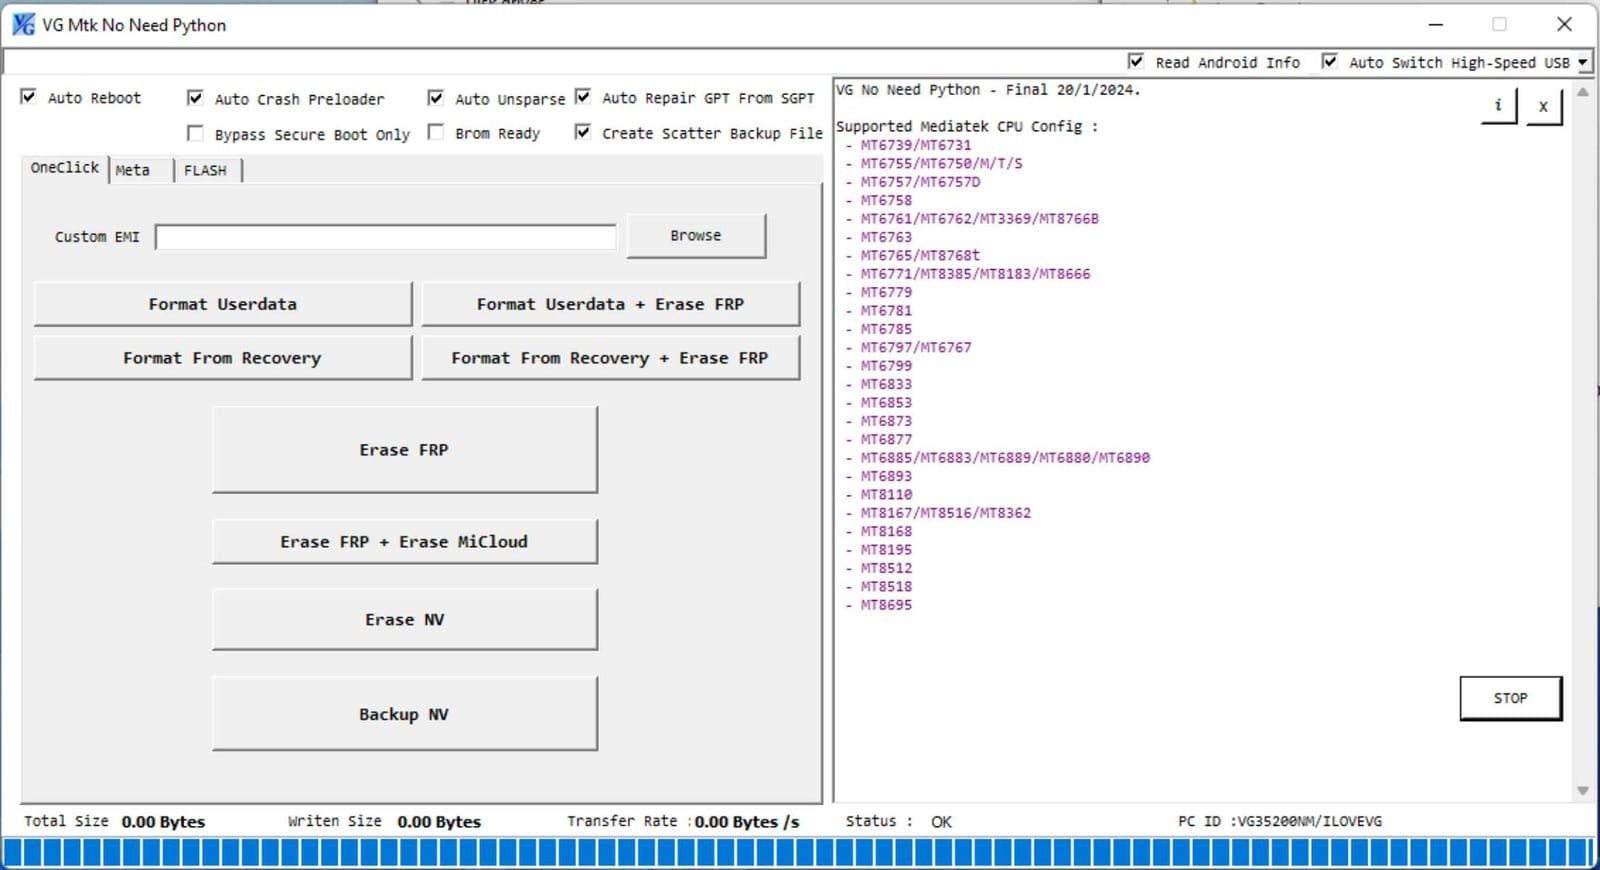Click the 'i' info button

(x=1498, y=105)
